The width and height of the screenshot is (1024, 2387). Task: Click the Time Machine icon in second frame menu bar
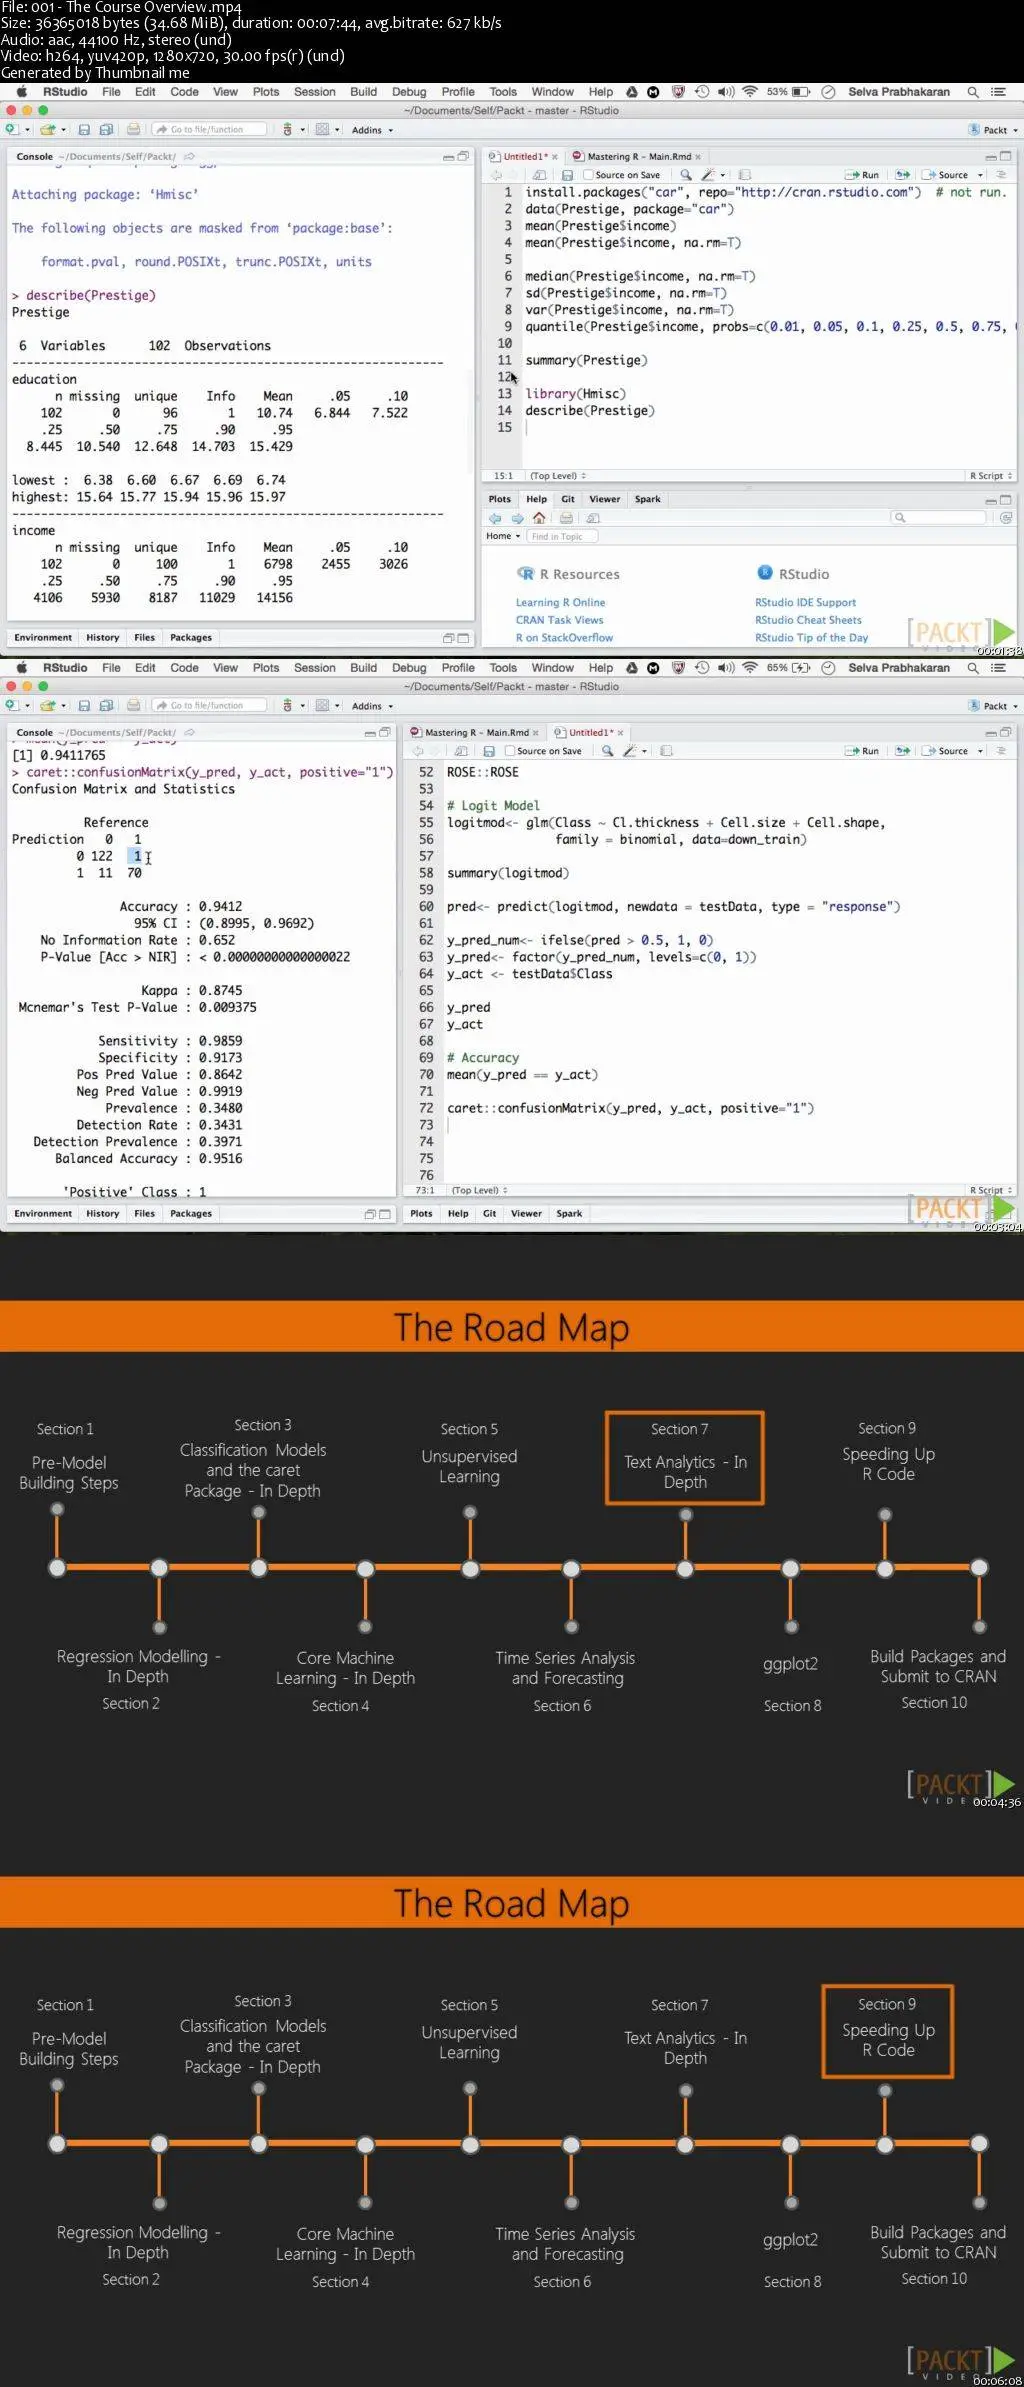point(702,668)
